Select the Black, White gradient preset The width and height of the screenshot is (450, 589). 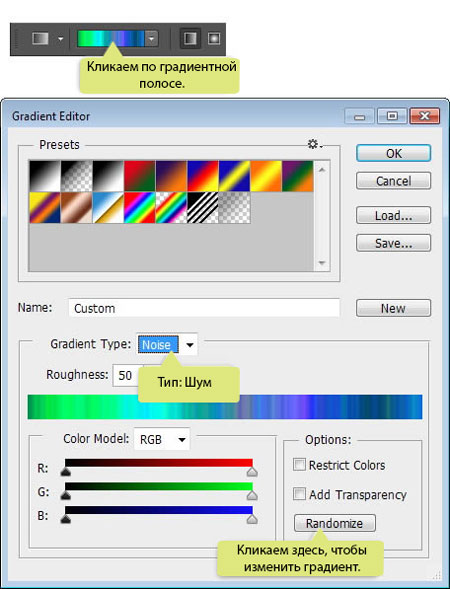(x=108, y=176)
